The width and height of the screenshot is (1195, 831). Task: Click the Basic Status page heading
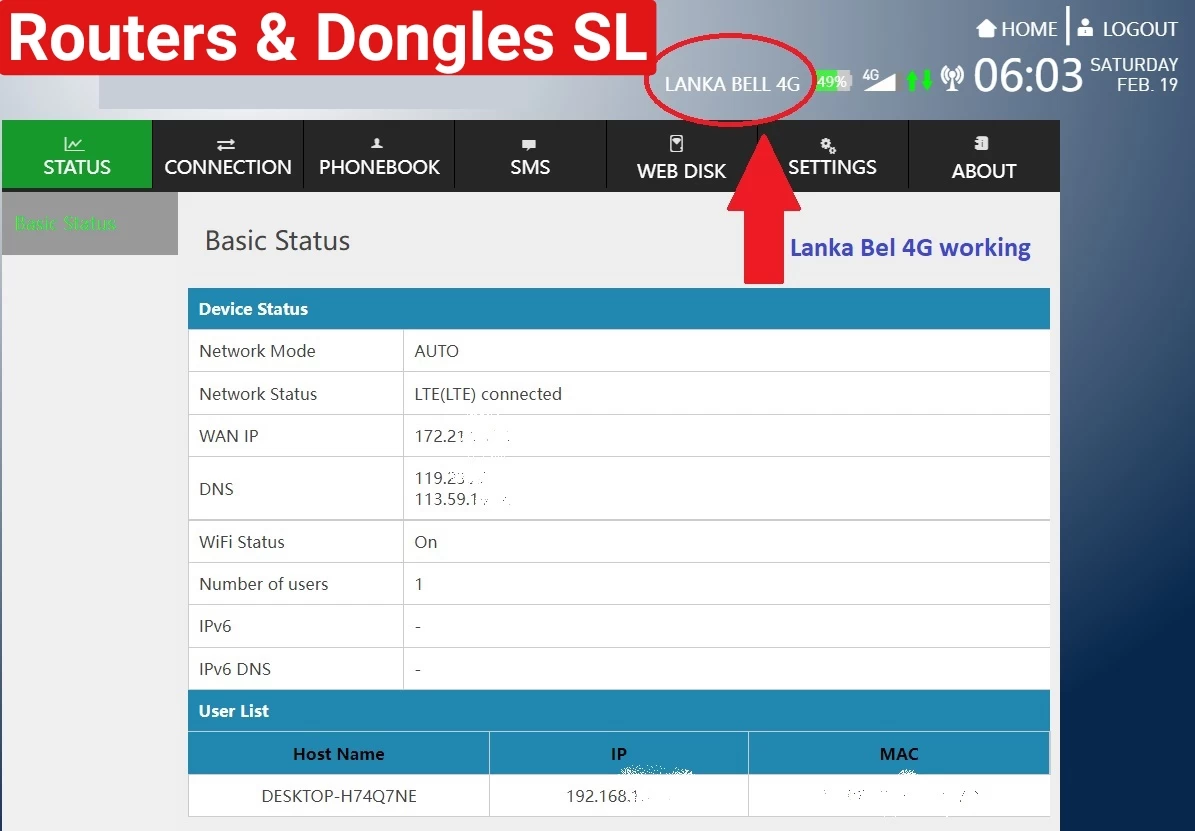[x=277, y=241]
